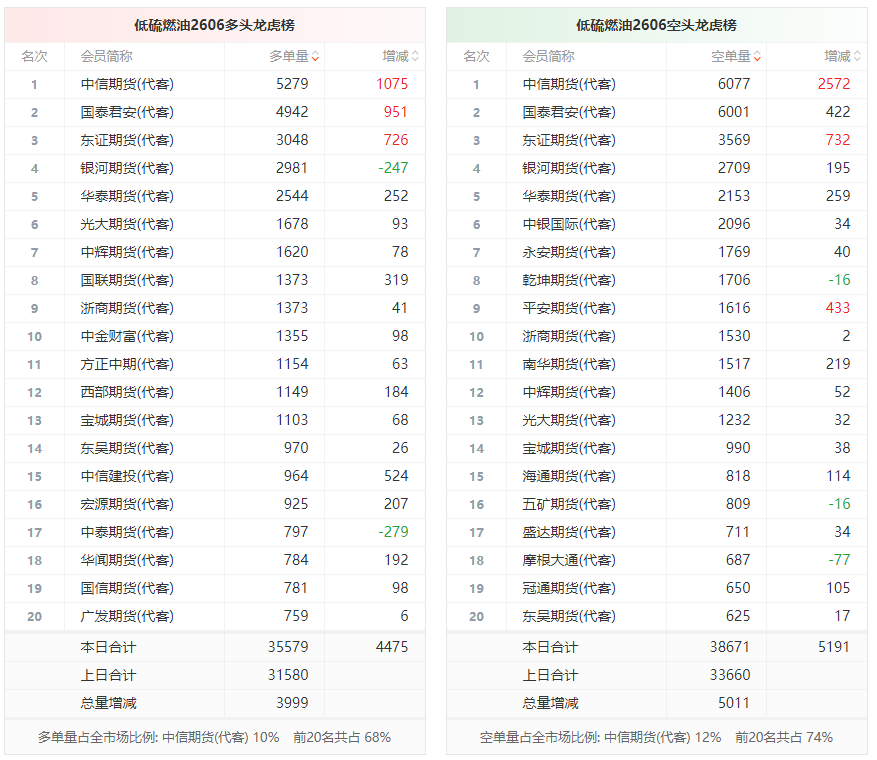Click long volume value 5279
Screen dimensions: 877x760
tap(292, 84)
